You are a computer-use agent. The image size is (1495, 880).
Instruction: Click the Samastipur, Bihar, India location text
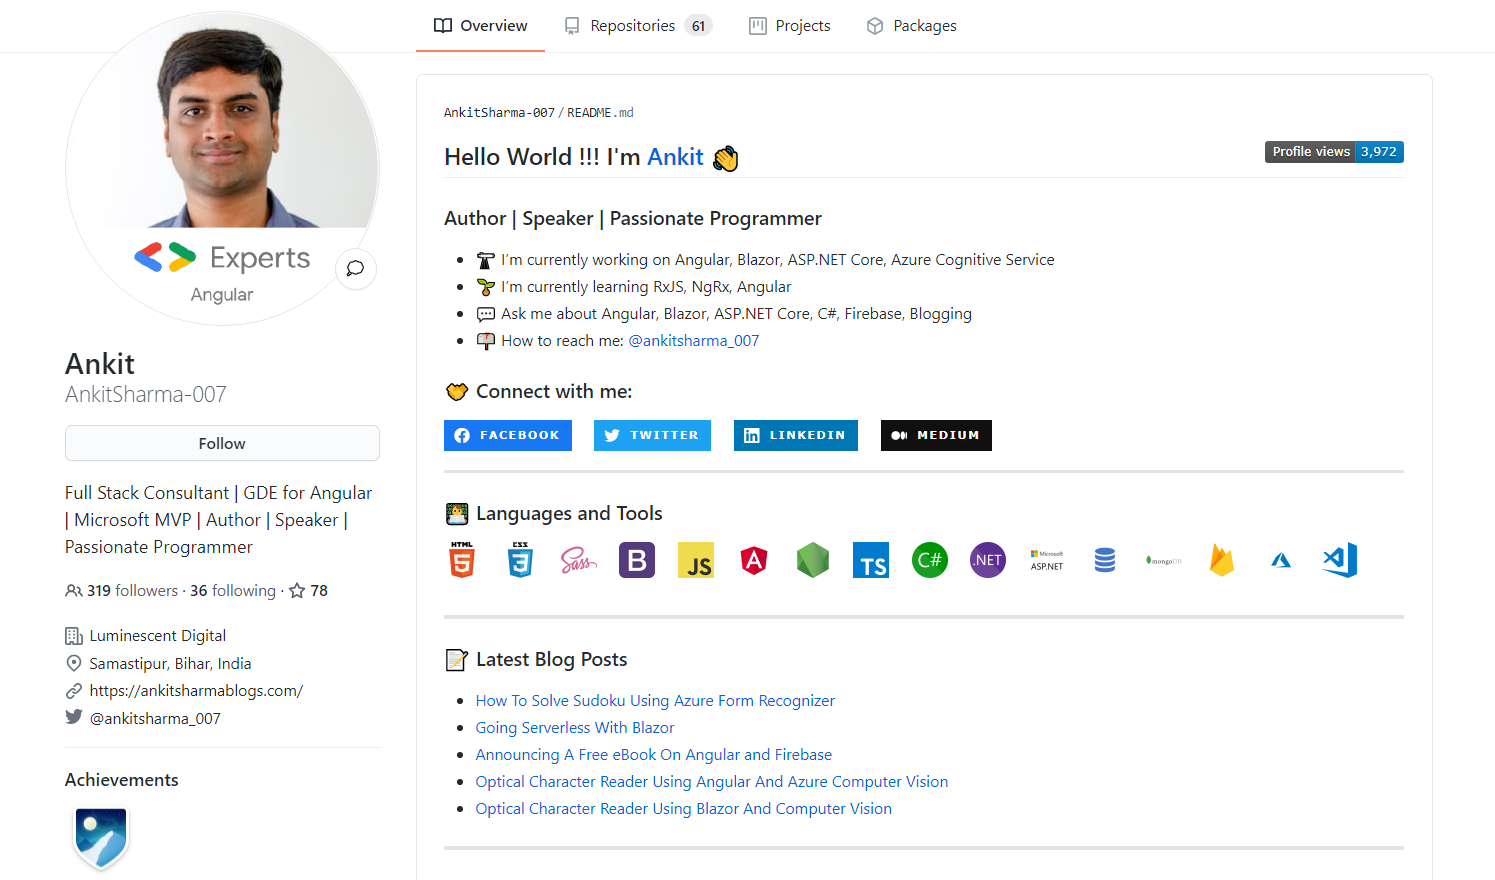pyautogui.click(x=170, y=664)
